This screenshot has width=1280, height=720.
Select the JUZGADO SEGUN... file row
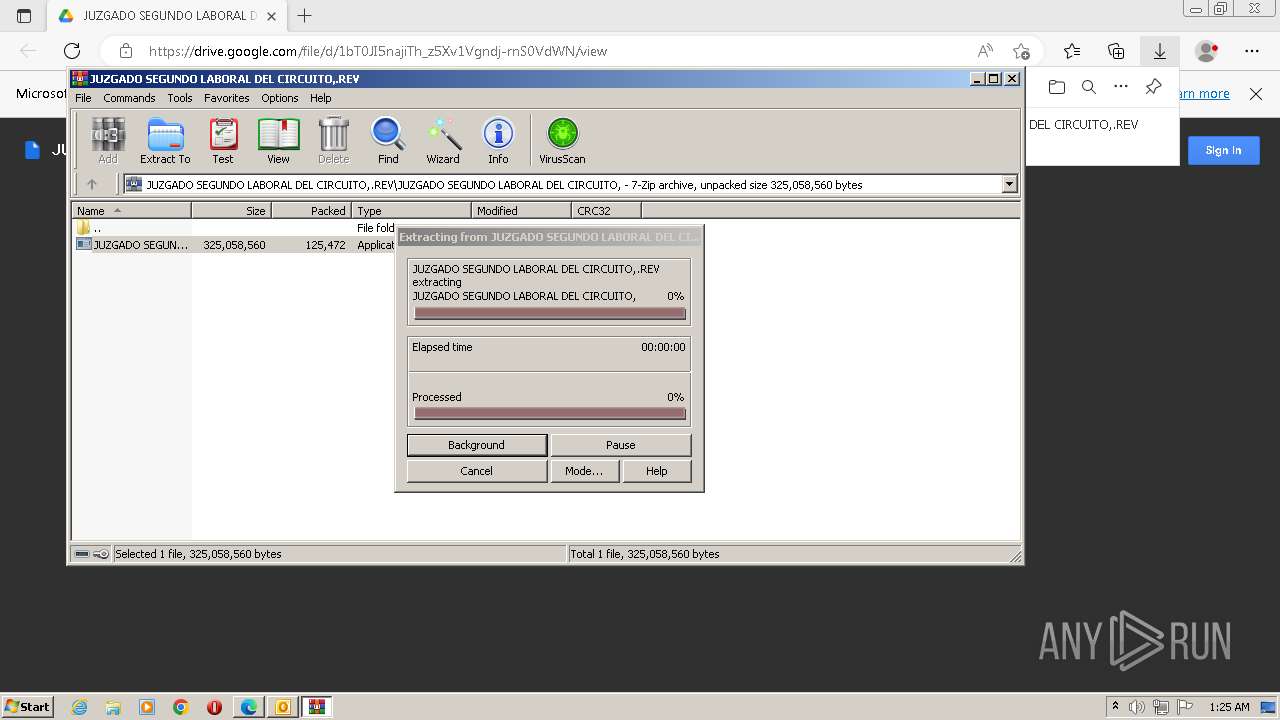(x=235, y=245)
